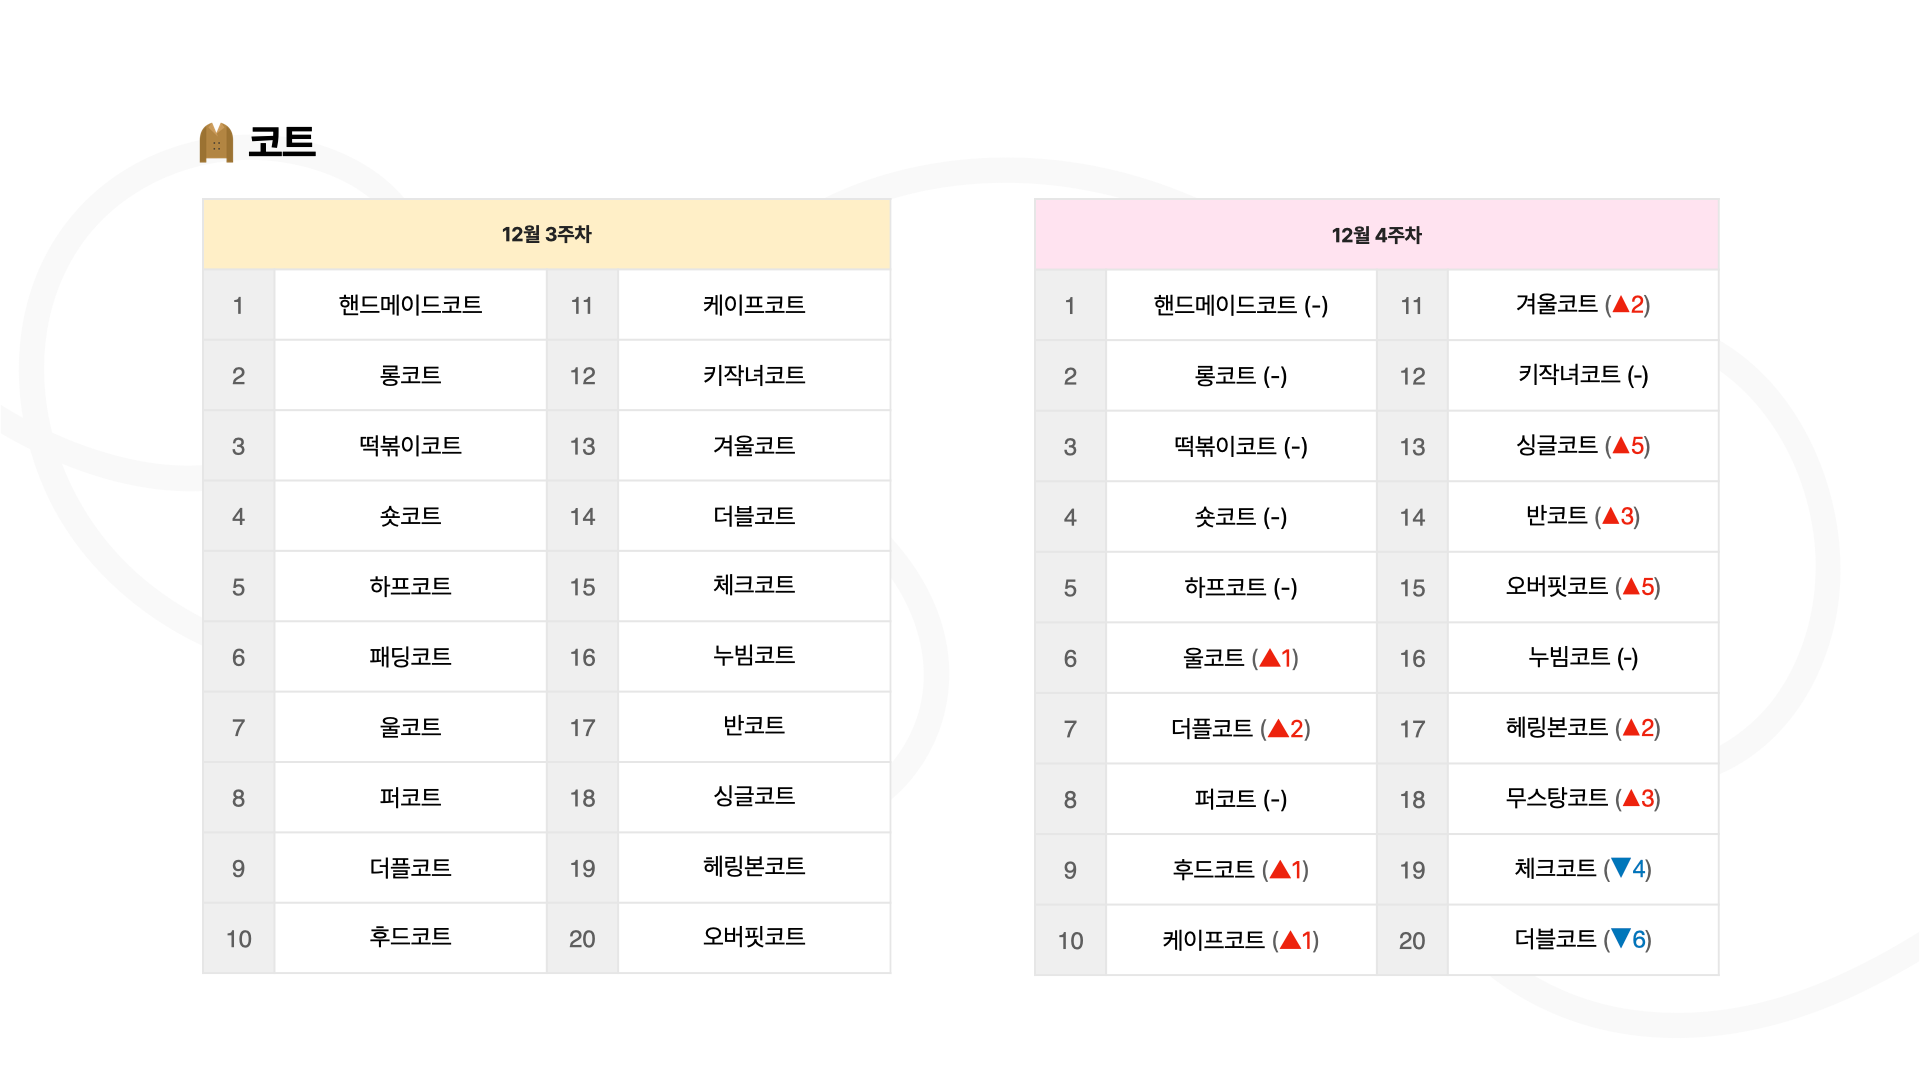The image size is (1920, 1080).
Task: Click the blue down arrow next to 체크코트
Action: [1621, 868]
